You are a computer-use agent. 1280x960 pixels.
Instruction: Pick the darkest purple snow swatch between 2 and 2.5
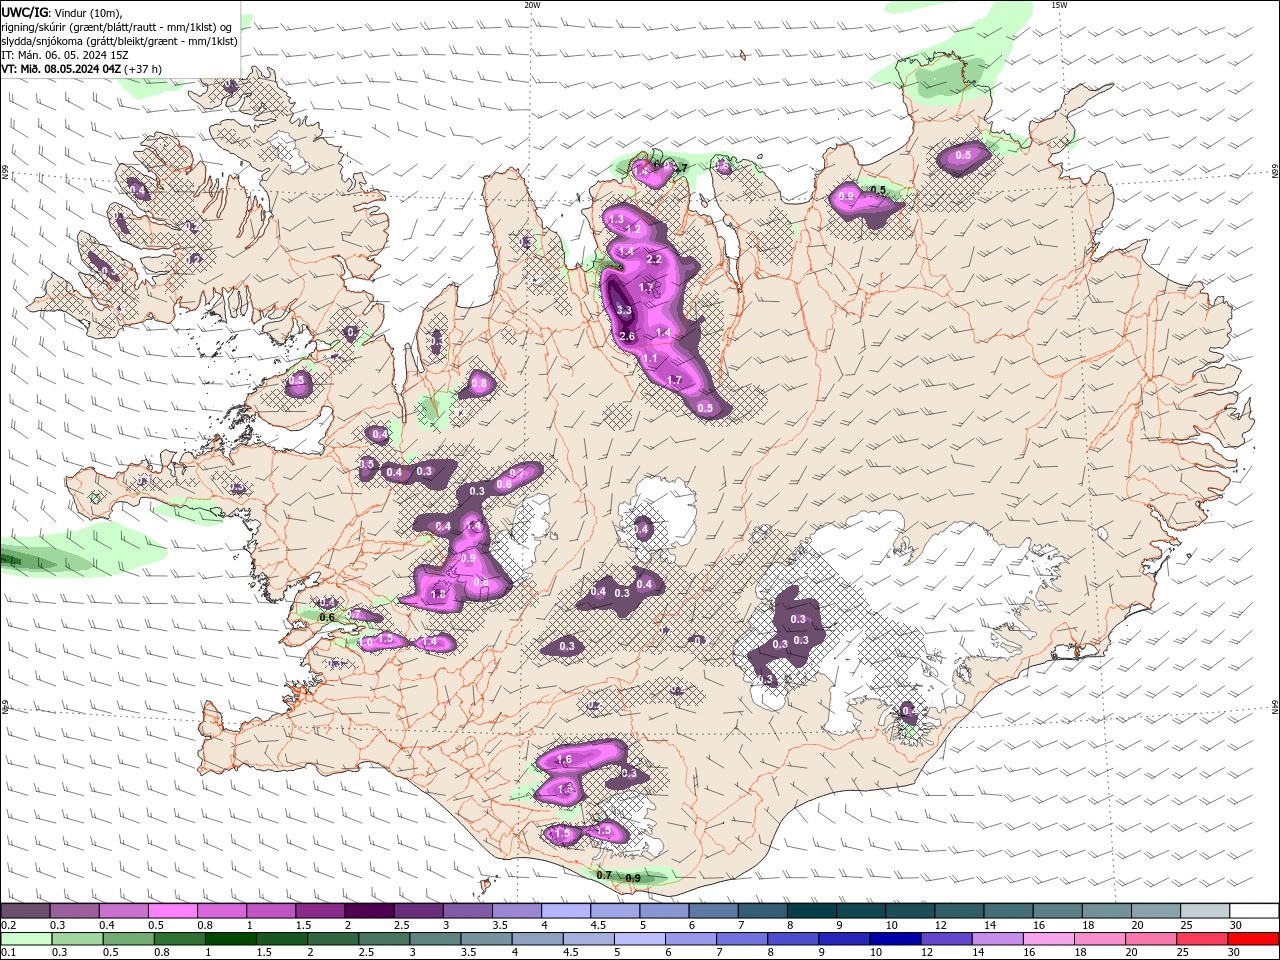(369, 911)
